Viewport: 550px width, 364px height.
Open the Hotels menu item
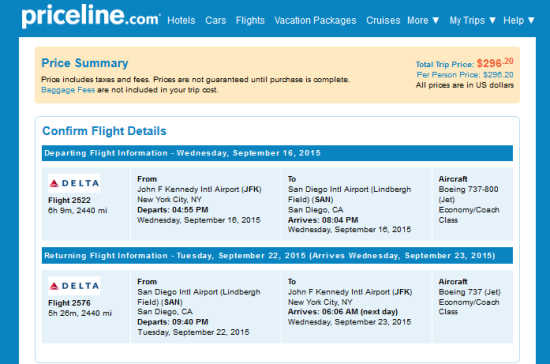click(181, 20)
